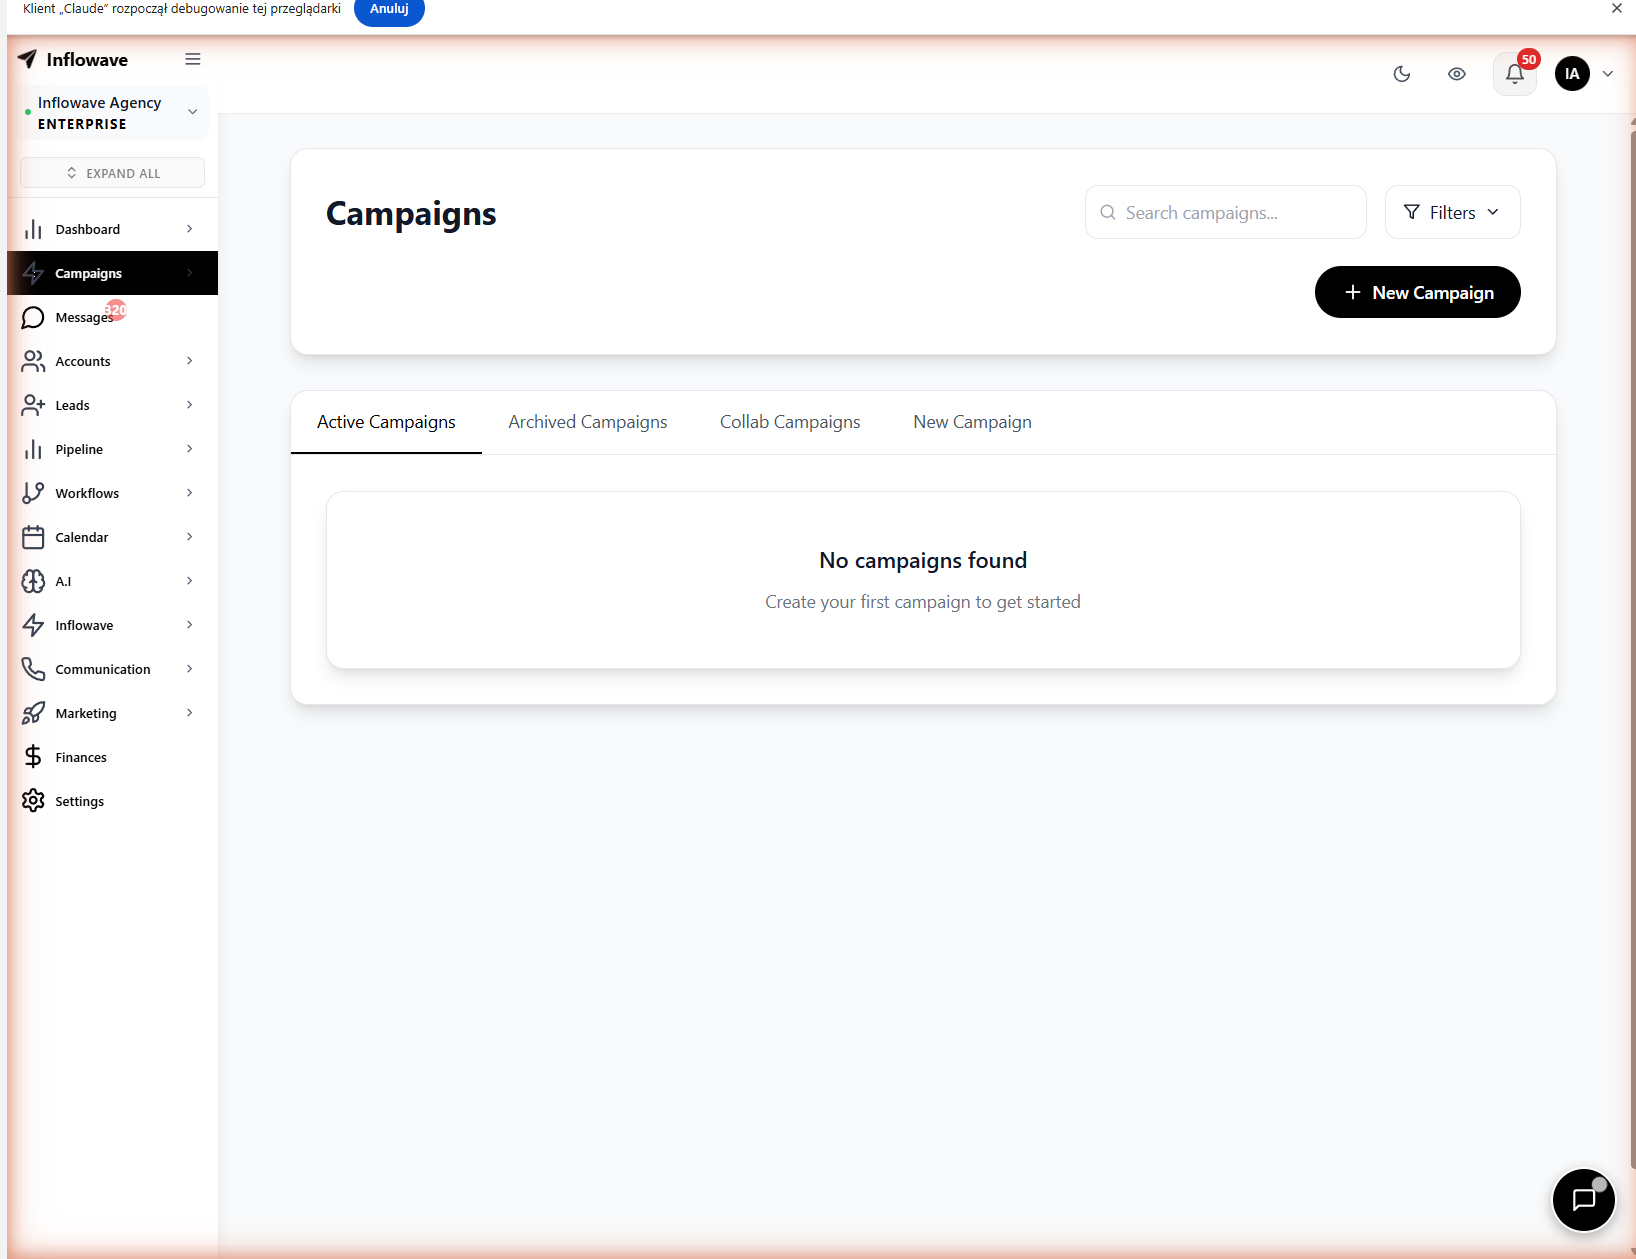Switch to the Archived Campaigns tab
This screenshot has width=1636, height=1259.
[587, 422]
